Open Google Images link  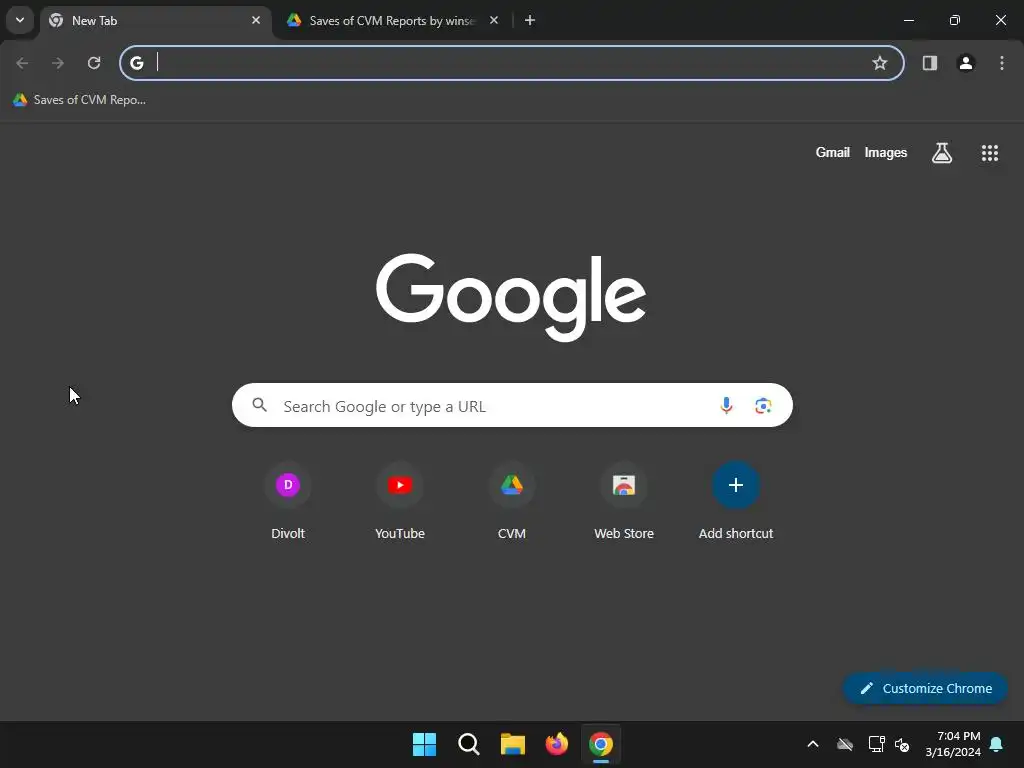pyautogui.click(x=886, y=152)
